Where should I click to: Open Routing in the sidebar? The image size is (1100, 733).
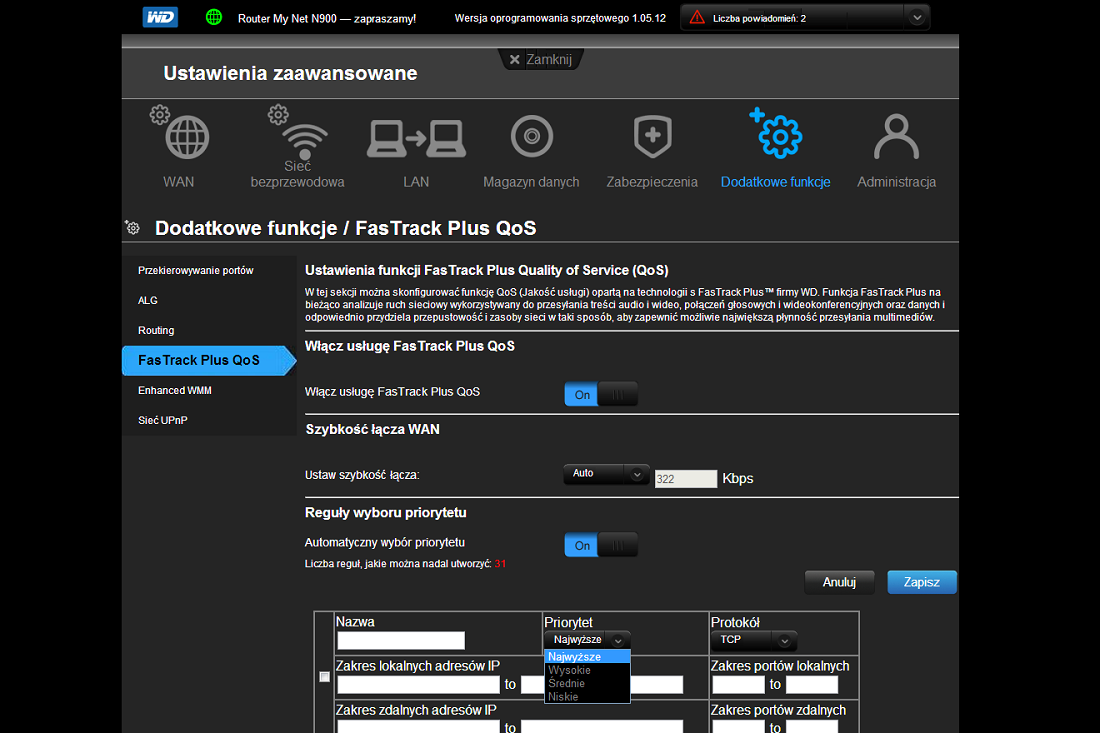coord(156,330)
